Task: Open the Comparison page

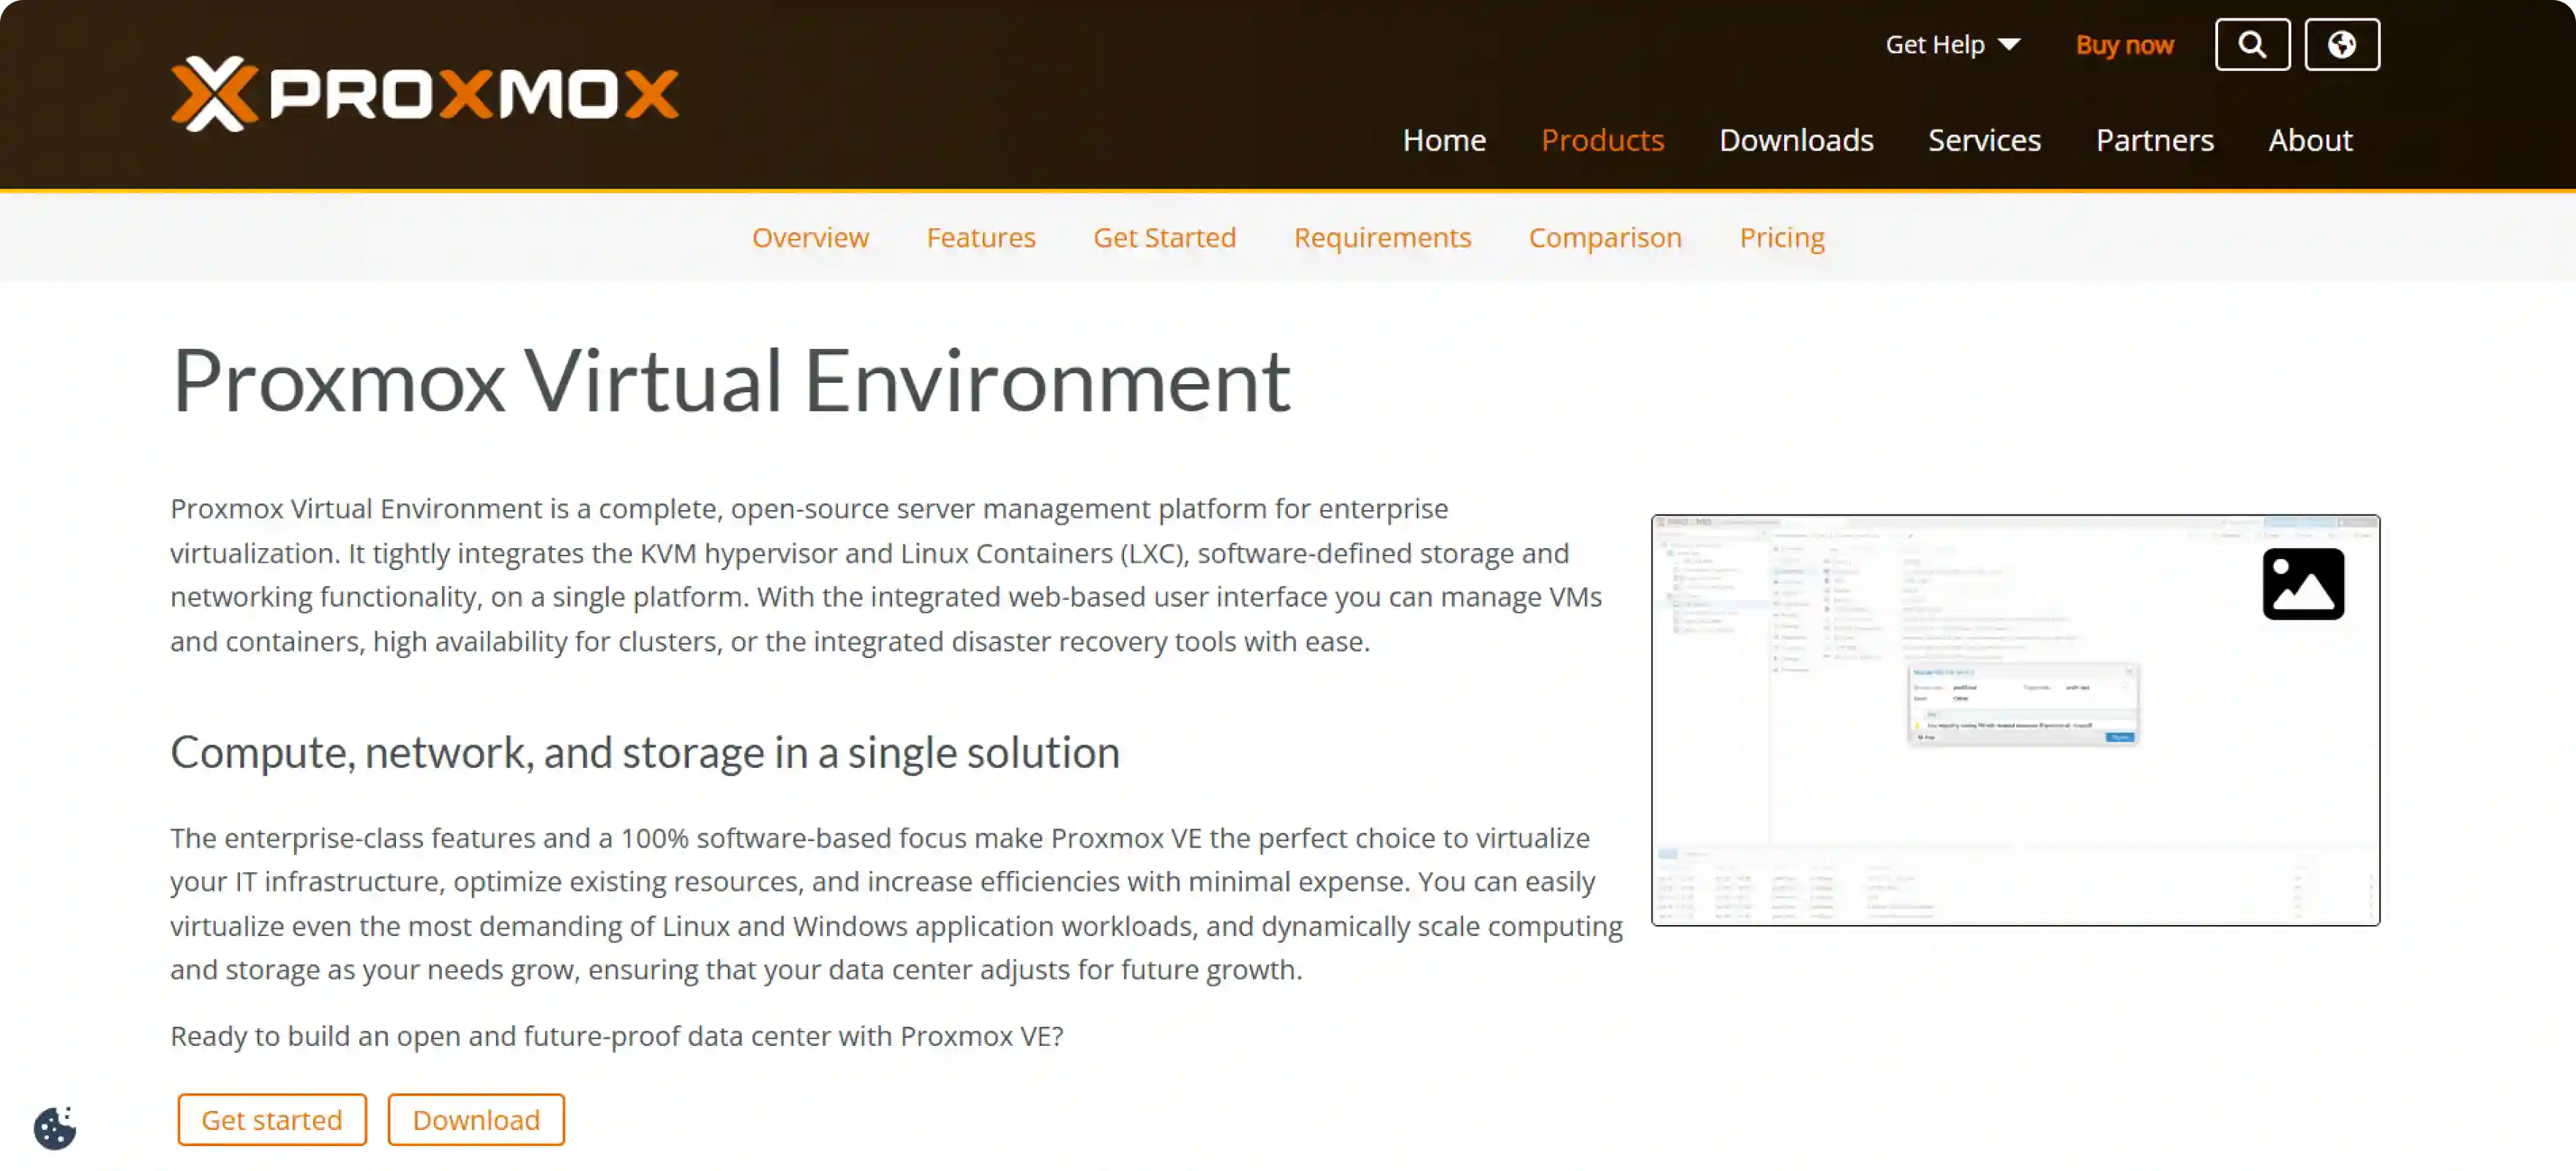Action: (1605, 237)
